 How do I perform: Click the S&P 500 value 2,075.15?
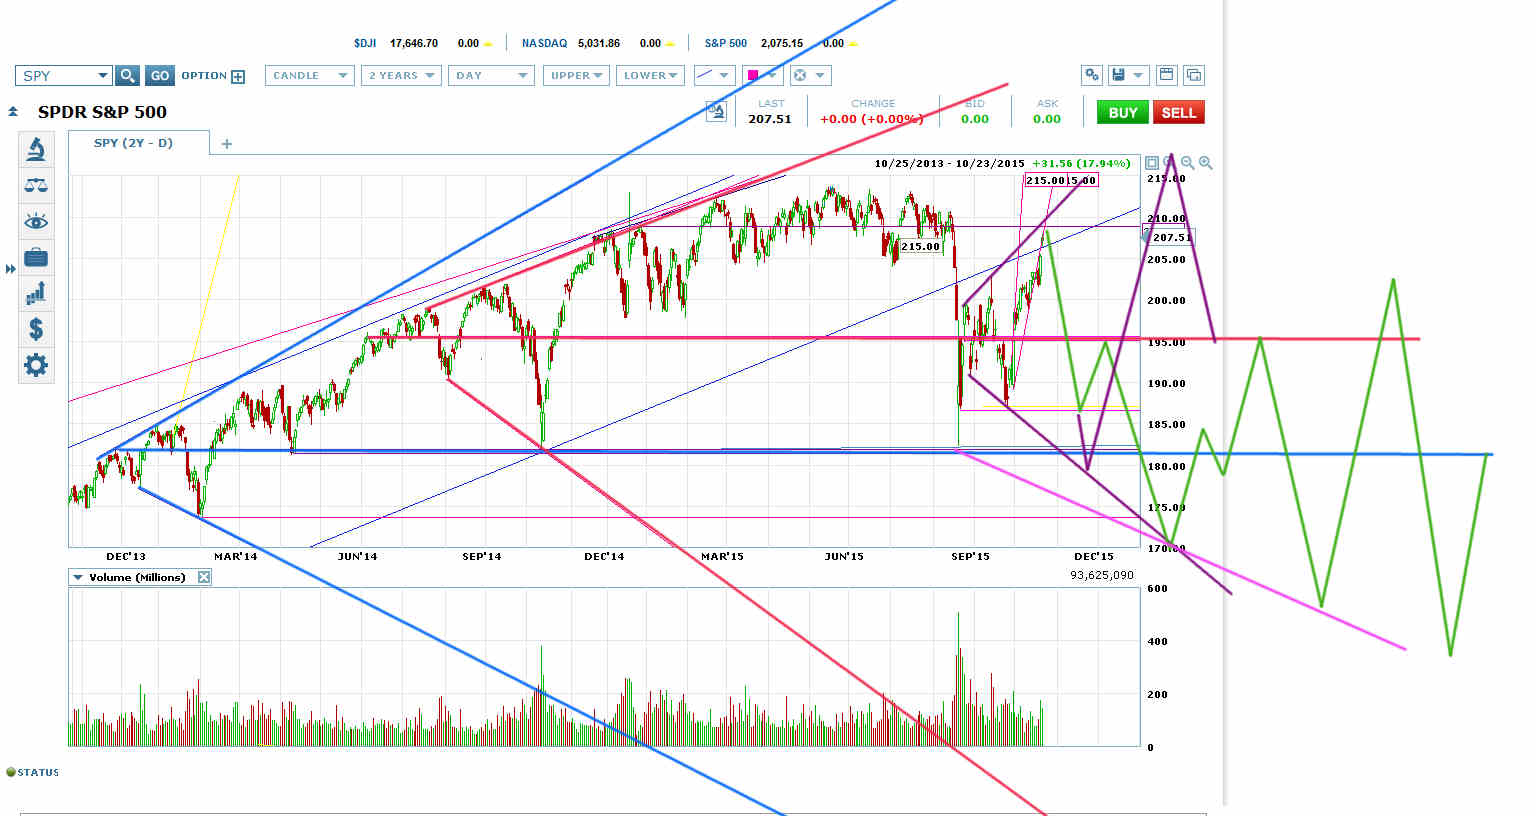point(782,43)
